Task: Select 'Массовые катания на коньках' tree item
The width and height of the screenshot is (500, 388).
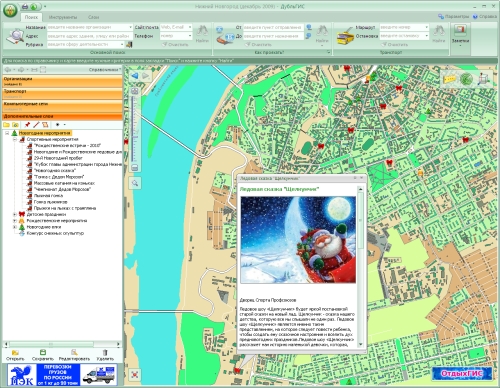Action: coord(64,183)
